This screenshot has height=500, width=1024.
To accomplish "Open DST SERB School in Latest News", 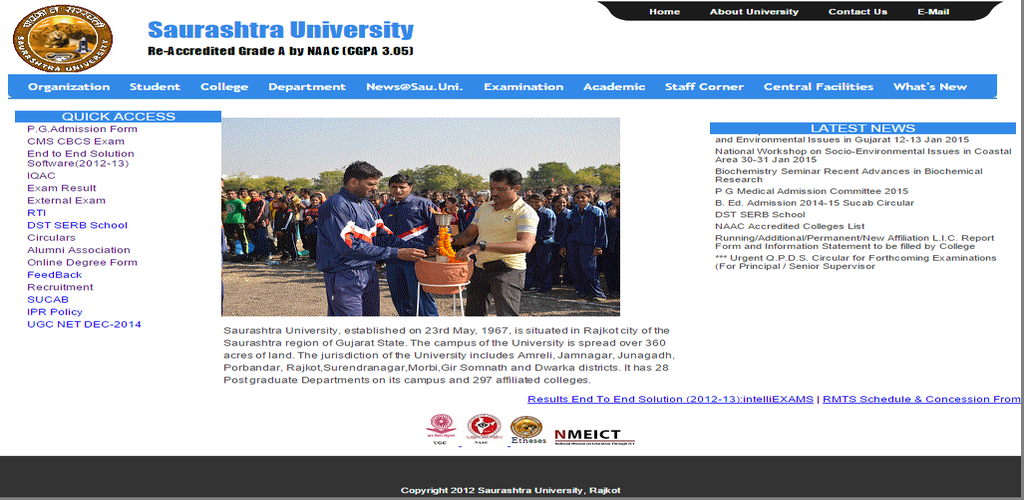I will point(760,215).
